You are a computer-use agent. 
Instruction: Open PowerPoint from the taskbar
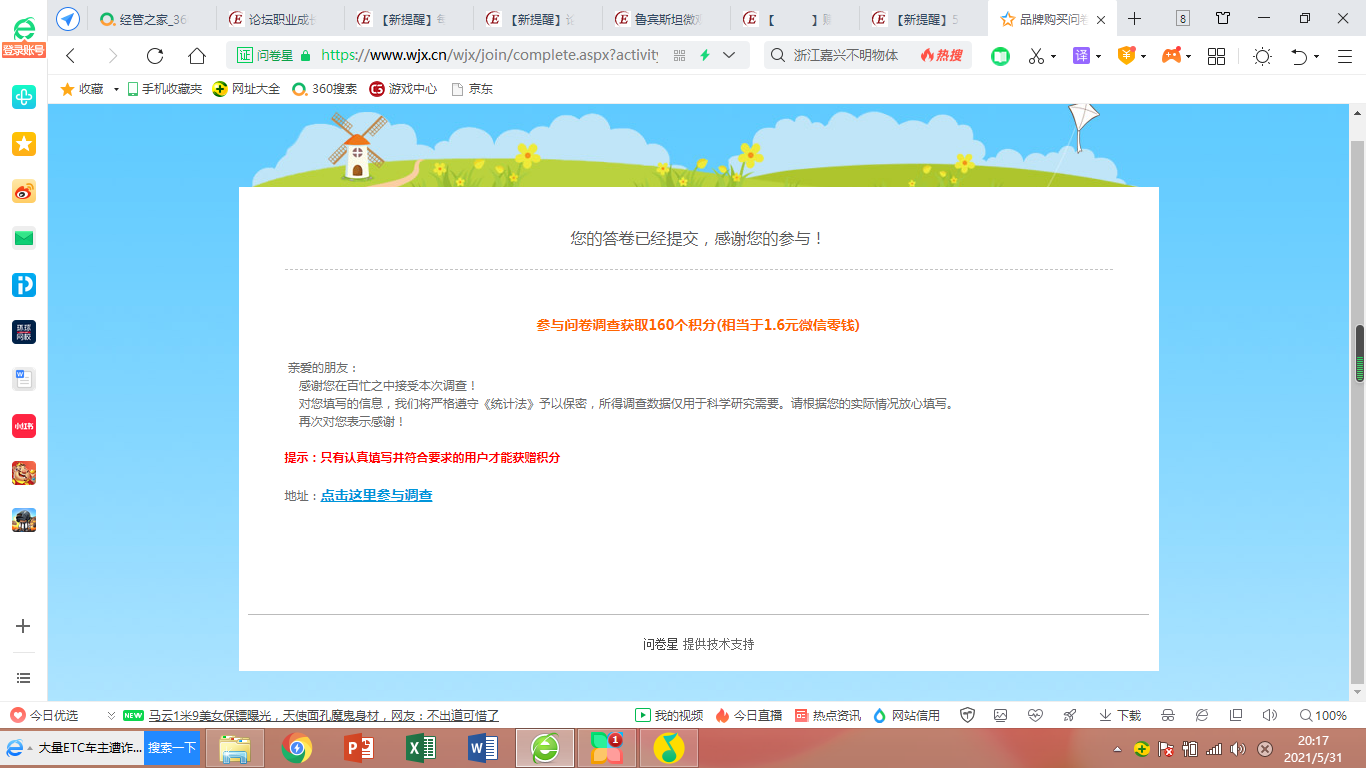(358, 748)
